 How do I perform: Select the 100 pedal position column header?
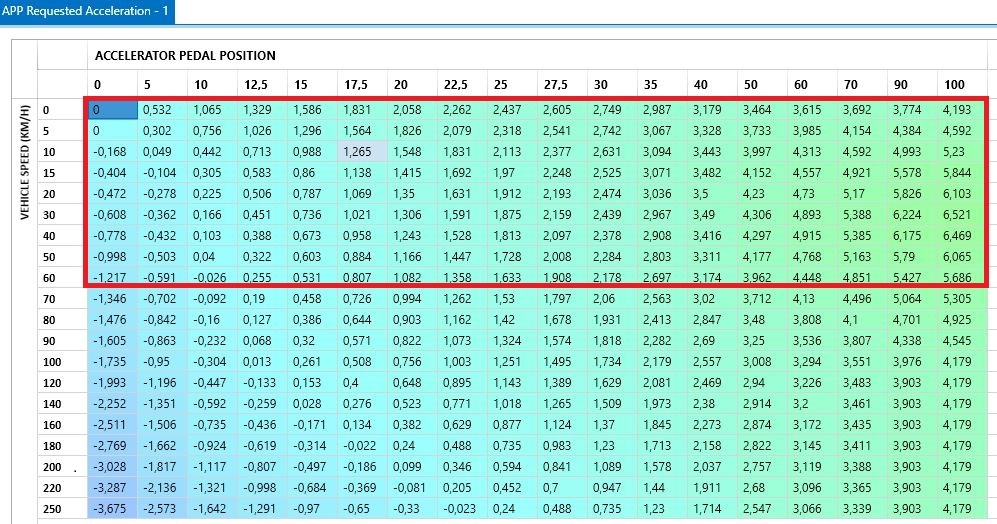click(x=962, y=85)
